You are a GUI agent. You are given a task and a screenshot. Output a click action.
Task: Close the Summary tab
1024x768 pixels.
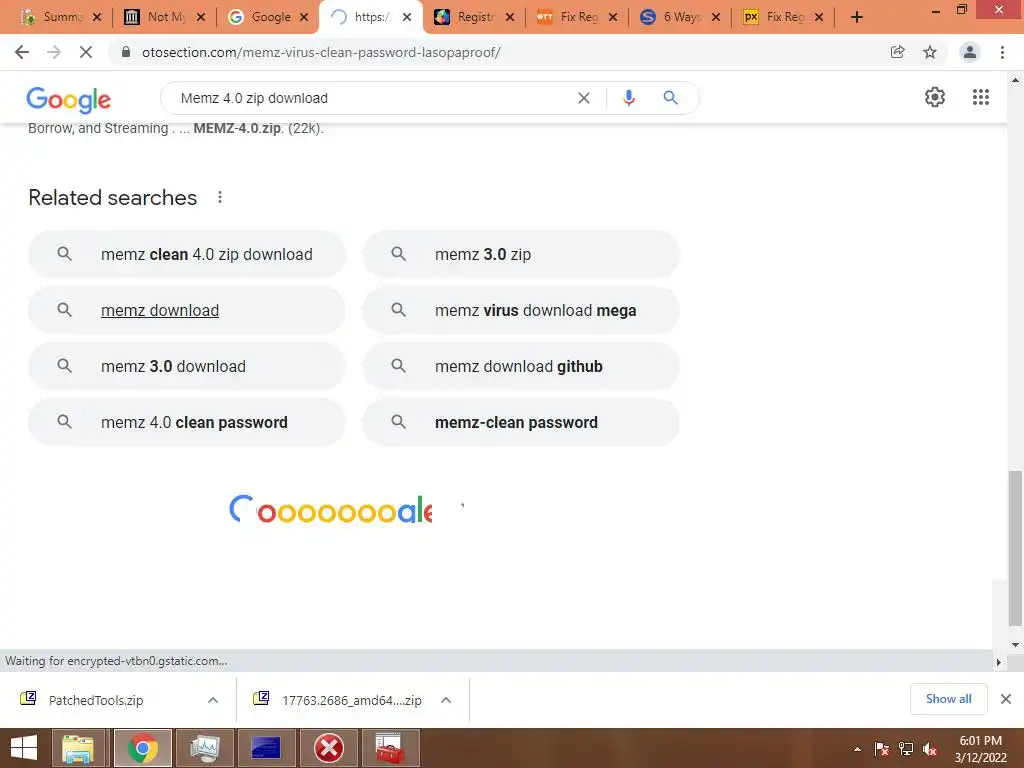[97, 17]
